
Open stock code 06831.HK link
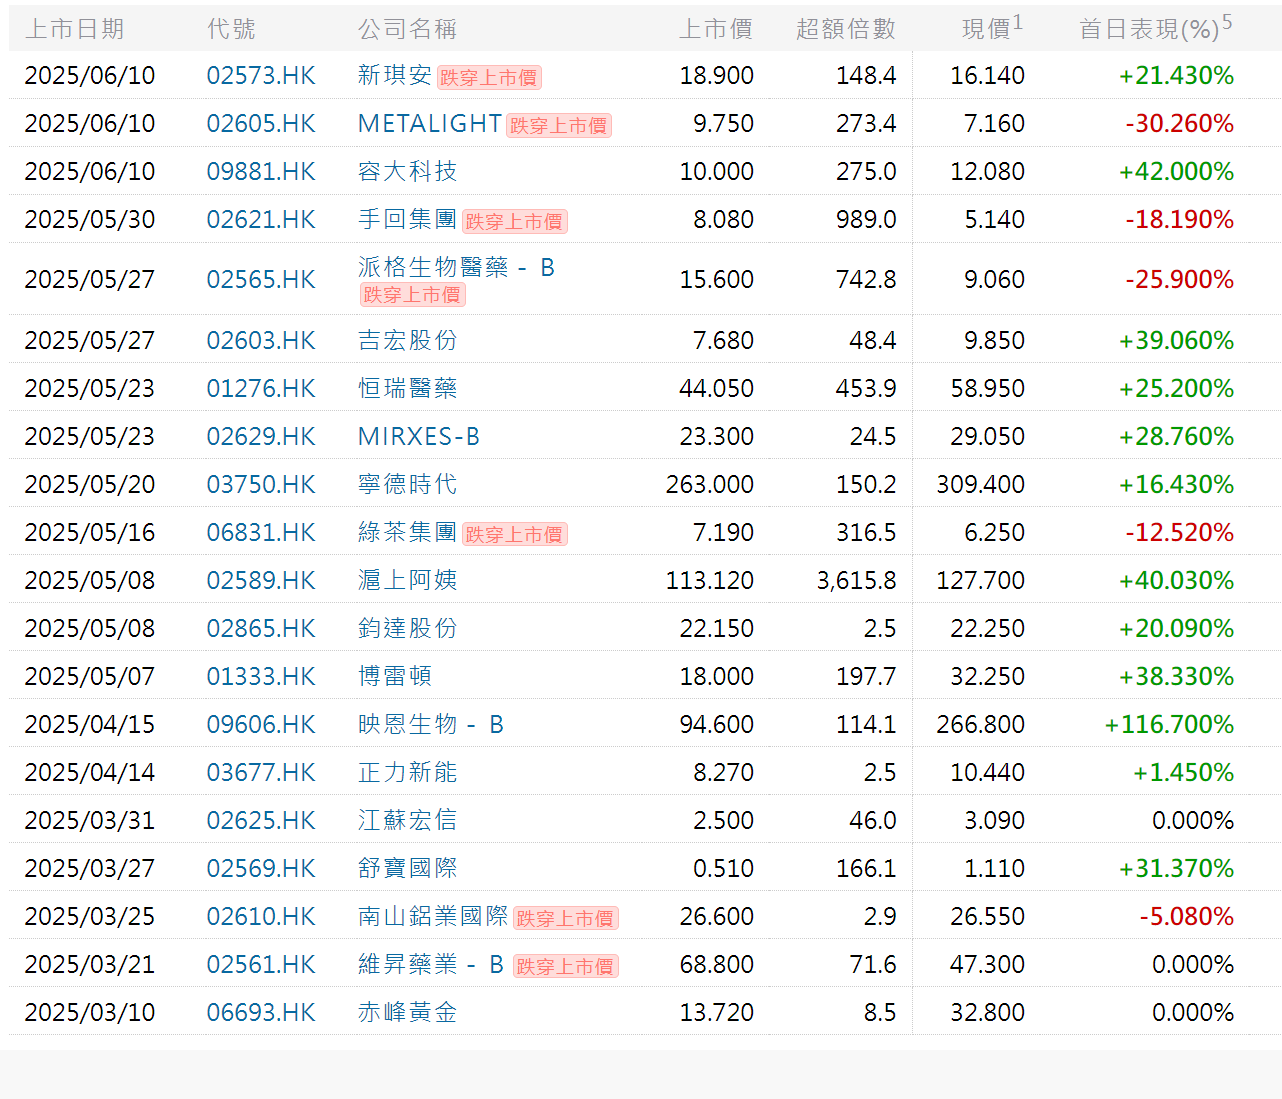click(x=261, y=533)
